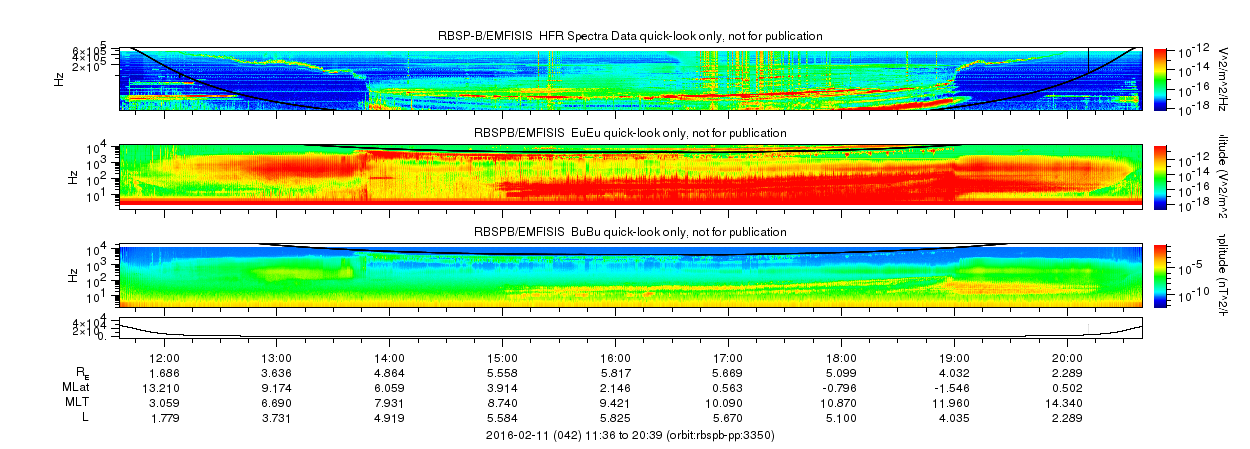
Task: Select the 20:00 time axis label
Action: tap(1067, 359)
